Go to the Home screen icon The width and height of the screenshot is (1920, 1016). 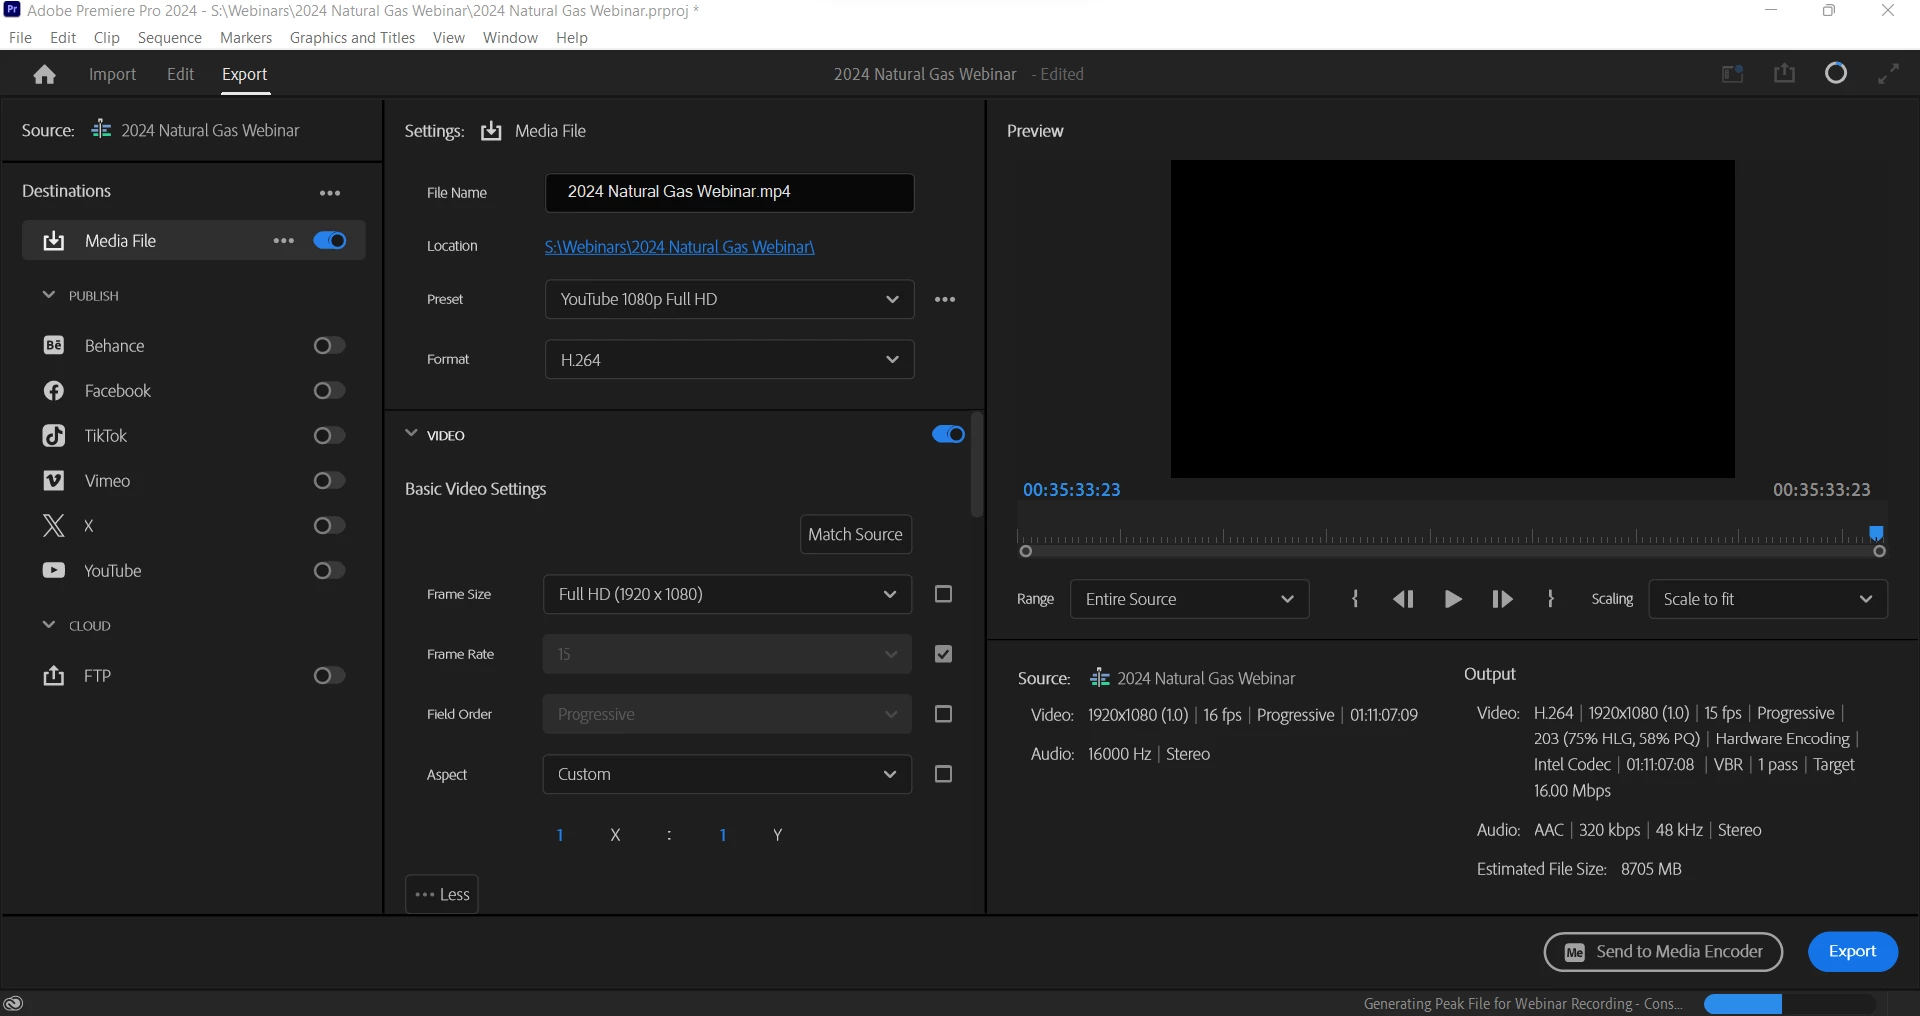tap(44, 74)
